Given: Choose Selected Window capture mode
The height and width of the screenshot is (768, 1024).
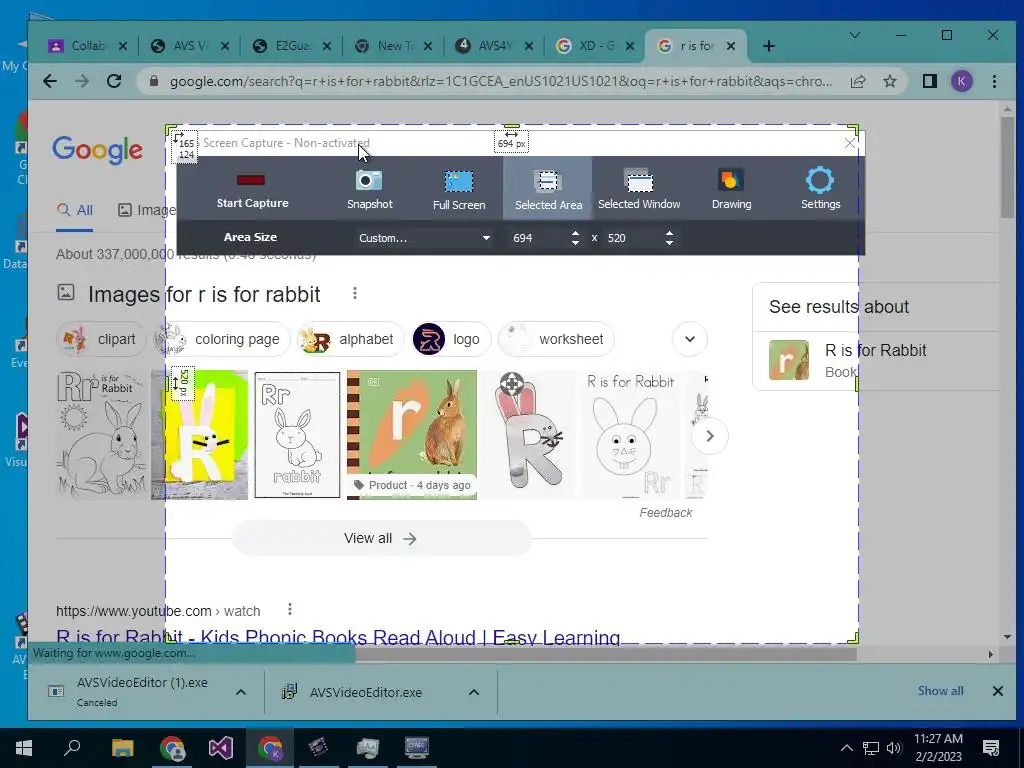Looking at the screenshot, I should pyautogui.click(x=639, y=189).
